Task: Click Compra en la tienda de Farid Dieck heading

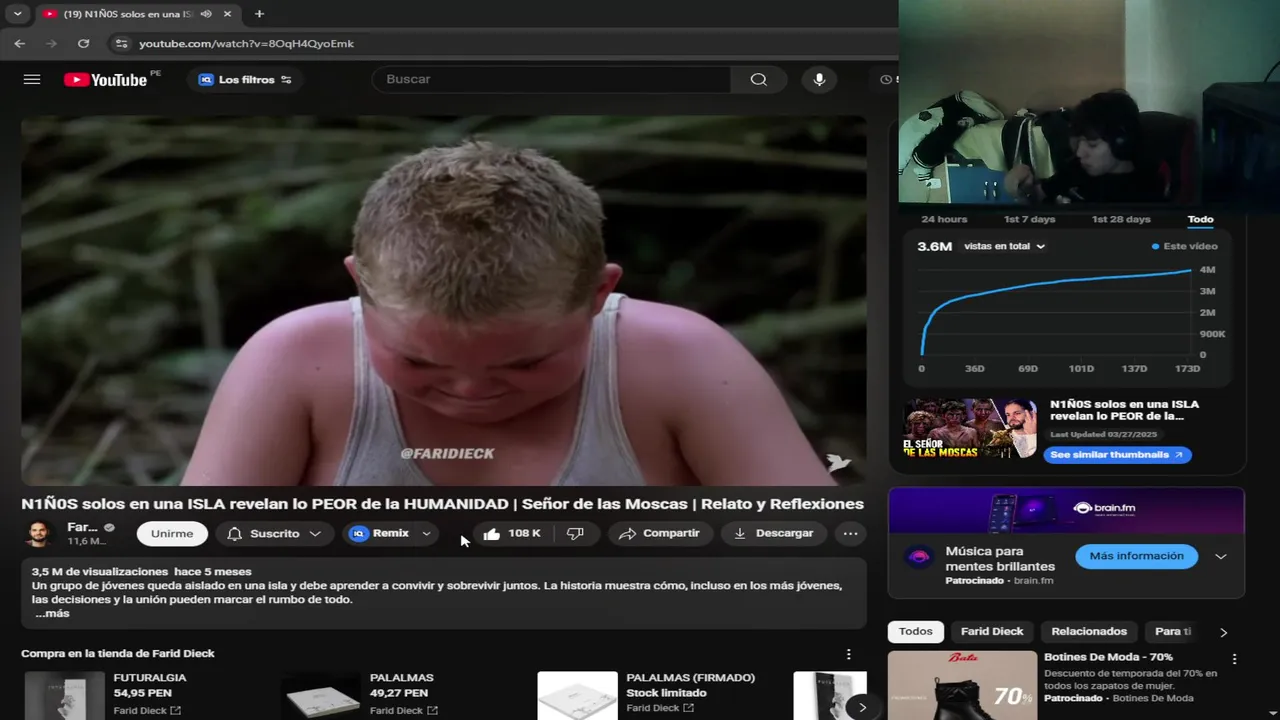Action: (118, 654)
